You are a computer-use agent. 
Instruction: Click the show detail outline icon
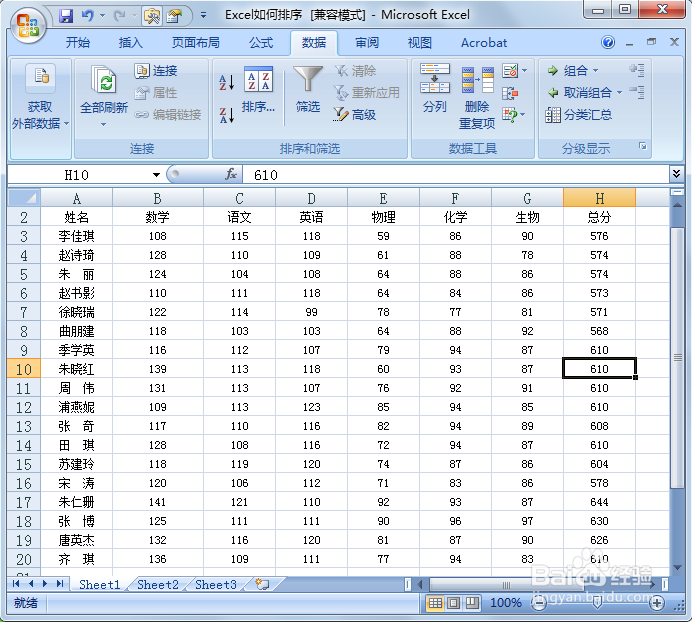(637, 70)
